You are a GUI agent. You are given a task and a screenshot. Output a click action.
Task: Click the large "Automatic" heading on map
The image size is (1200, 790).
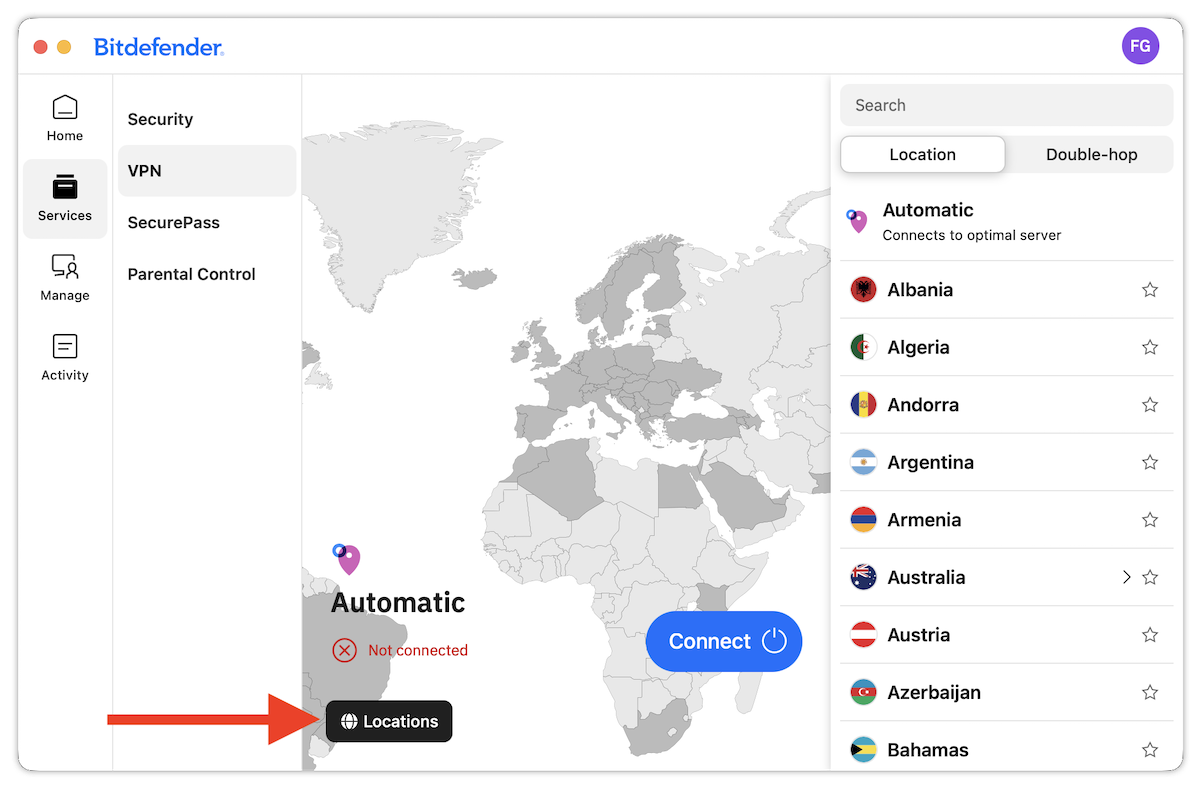398,602
